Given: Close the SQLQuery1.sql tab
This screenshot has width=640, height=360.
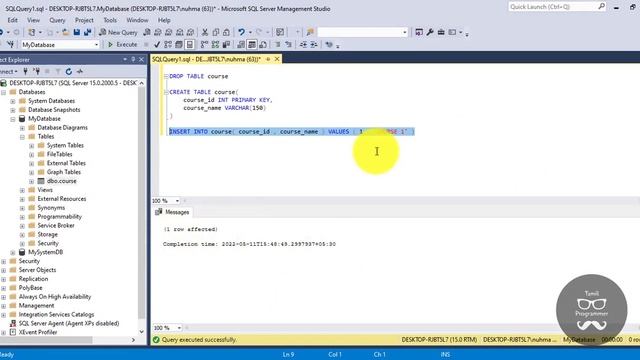Looking at the screenshot, I should click(x=277, y=59).
